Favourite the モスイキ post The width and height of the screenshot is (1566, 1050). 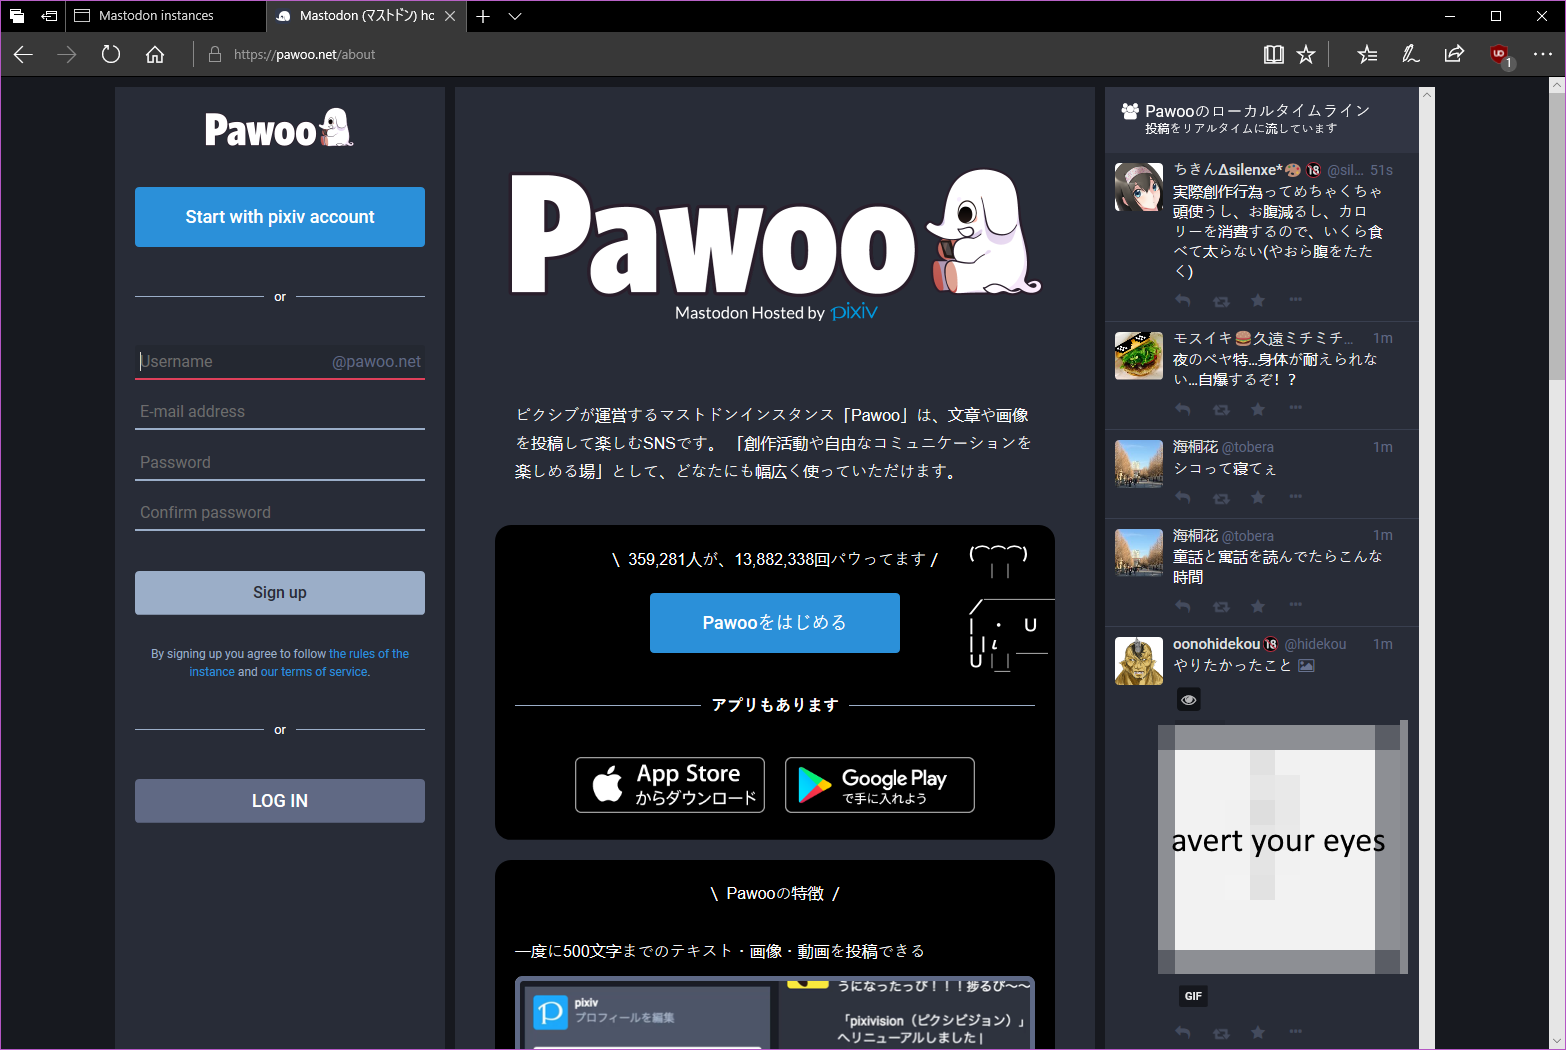pos(1258,409)
